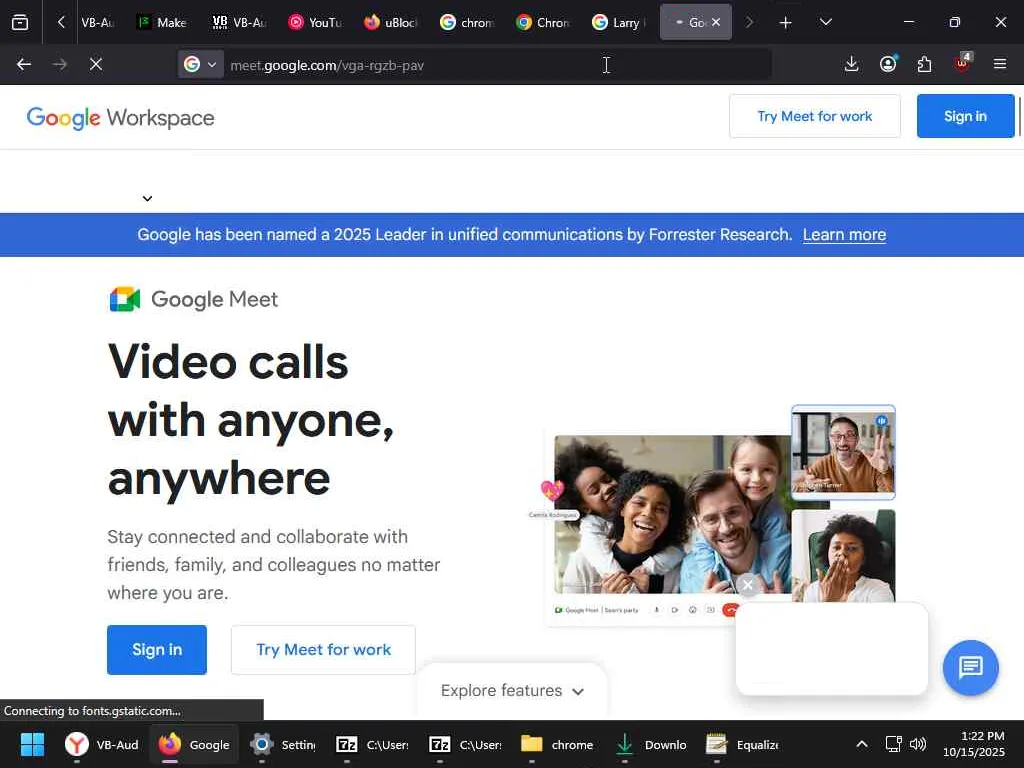The width and height of the screenshot is (1024, 768).
Task: Open the Downlo taskbar item
Action: [651, 744]
